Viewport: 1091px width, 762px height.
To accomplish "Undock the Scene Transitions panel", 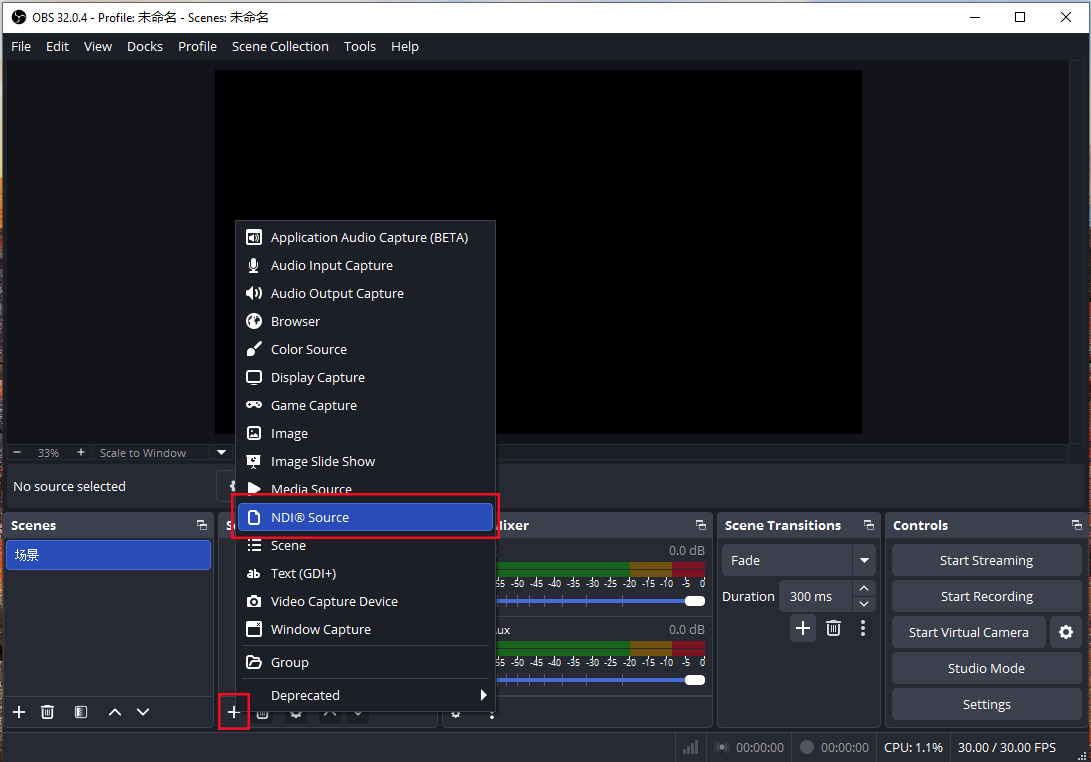I will pyautogui.click(x=868, y=525).
